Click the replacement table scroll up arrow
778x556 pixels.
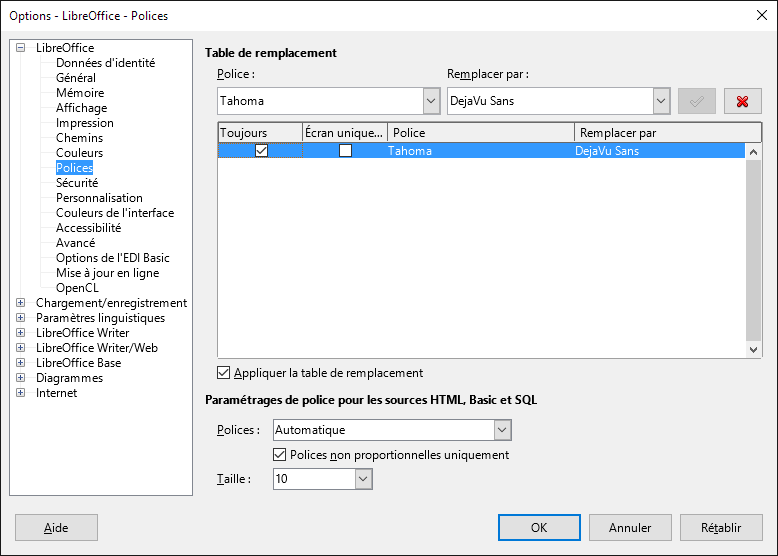click(753, 152)
